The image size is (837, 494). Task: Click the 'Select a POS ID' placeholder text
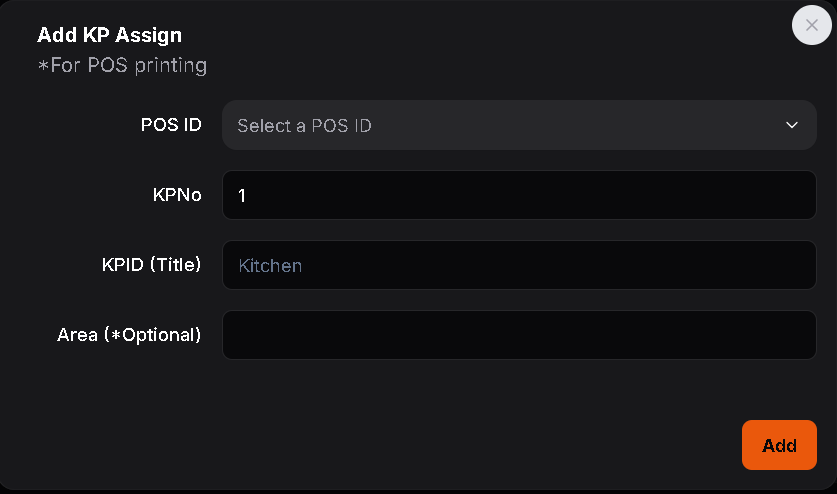[304, 126]
